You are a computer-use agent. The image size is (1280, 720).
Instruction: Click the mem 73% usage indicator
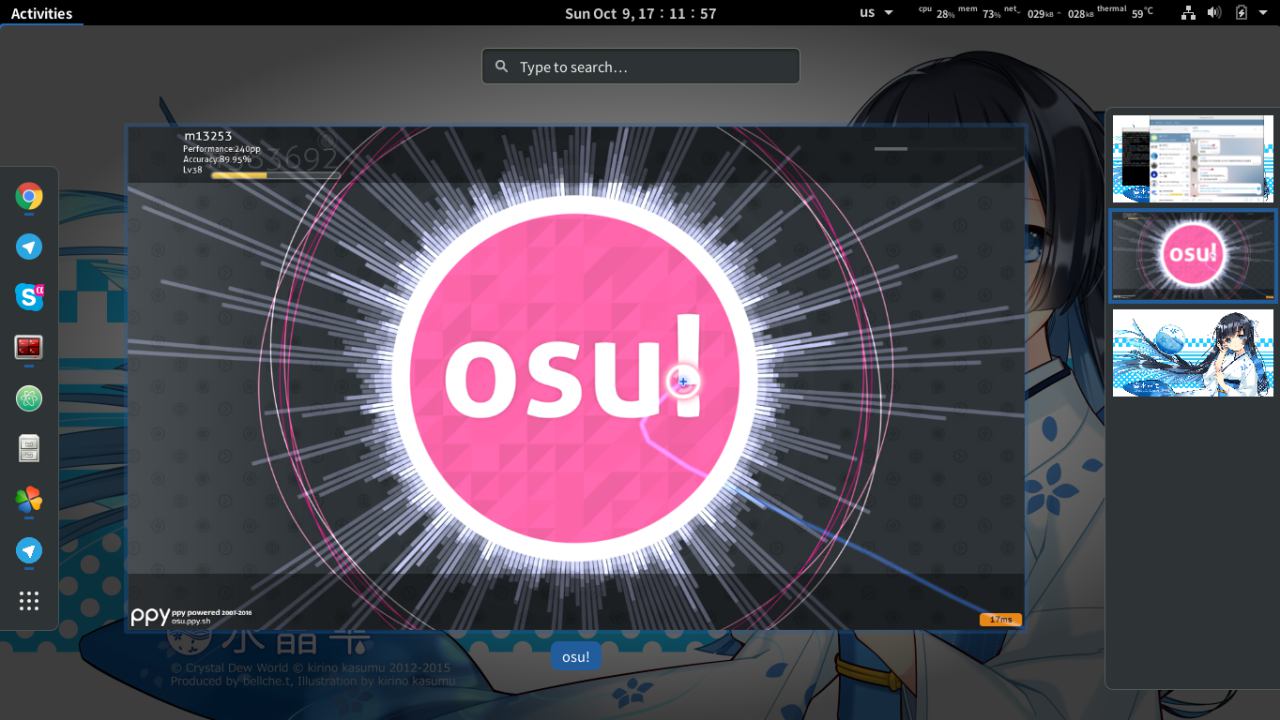(980, 13)
